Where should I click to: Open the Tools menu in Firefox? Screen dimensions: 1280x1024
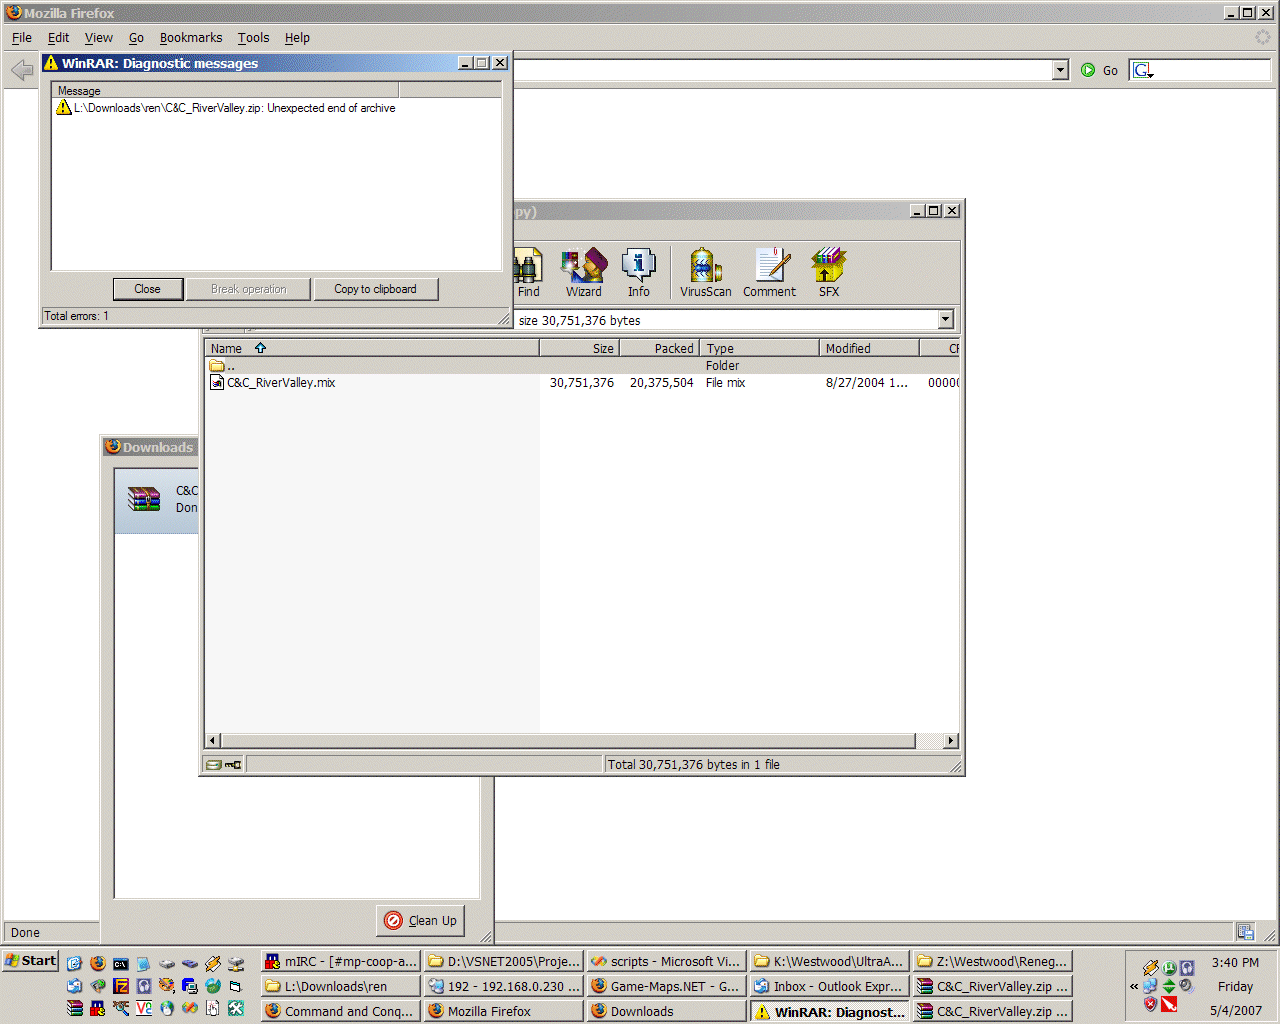pos(253,38)
